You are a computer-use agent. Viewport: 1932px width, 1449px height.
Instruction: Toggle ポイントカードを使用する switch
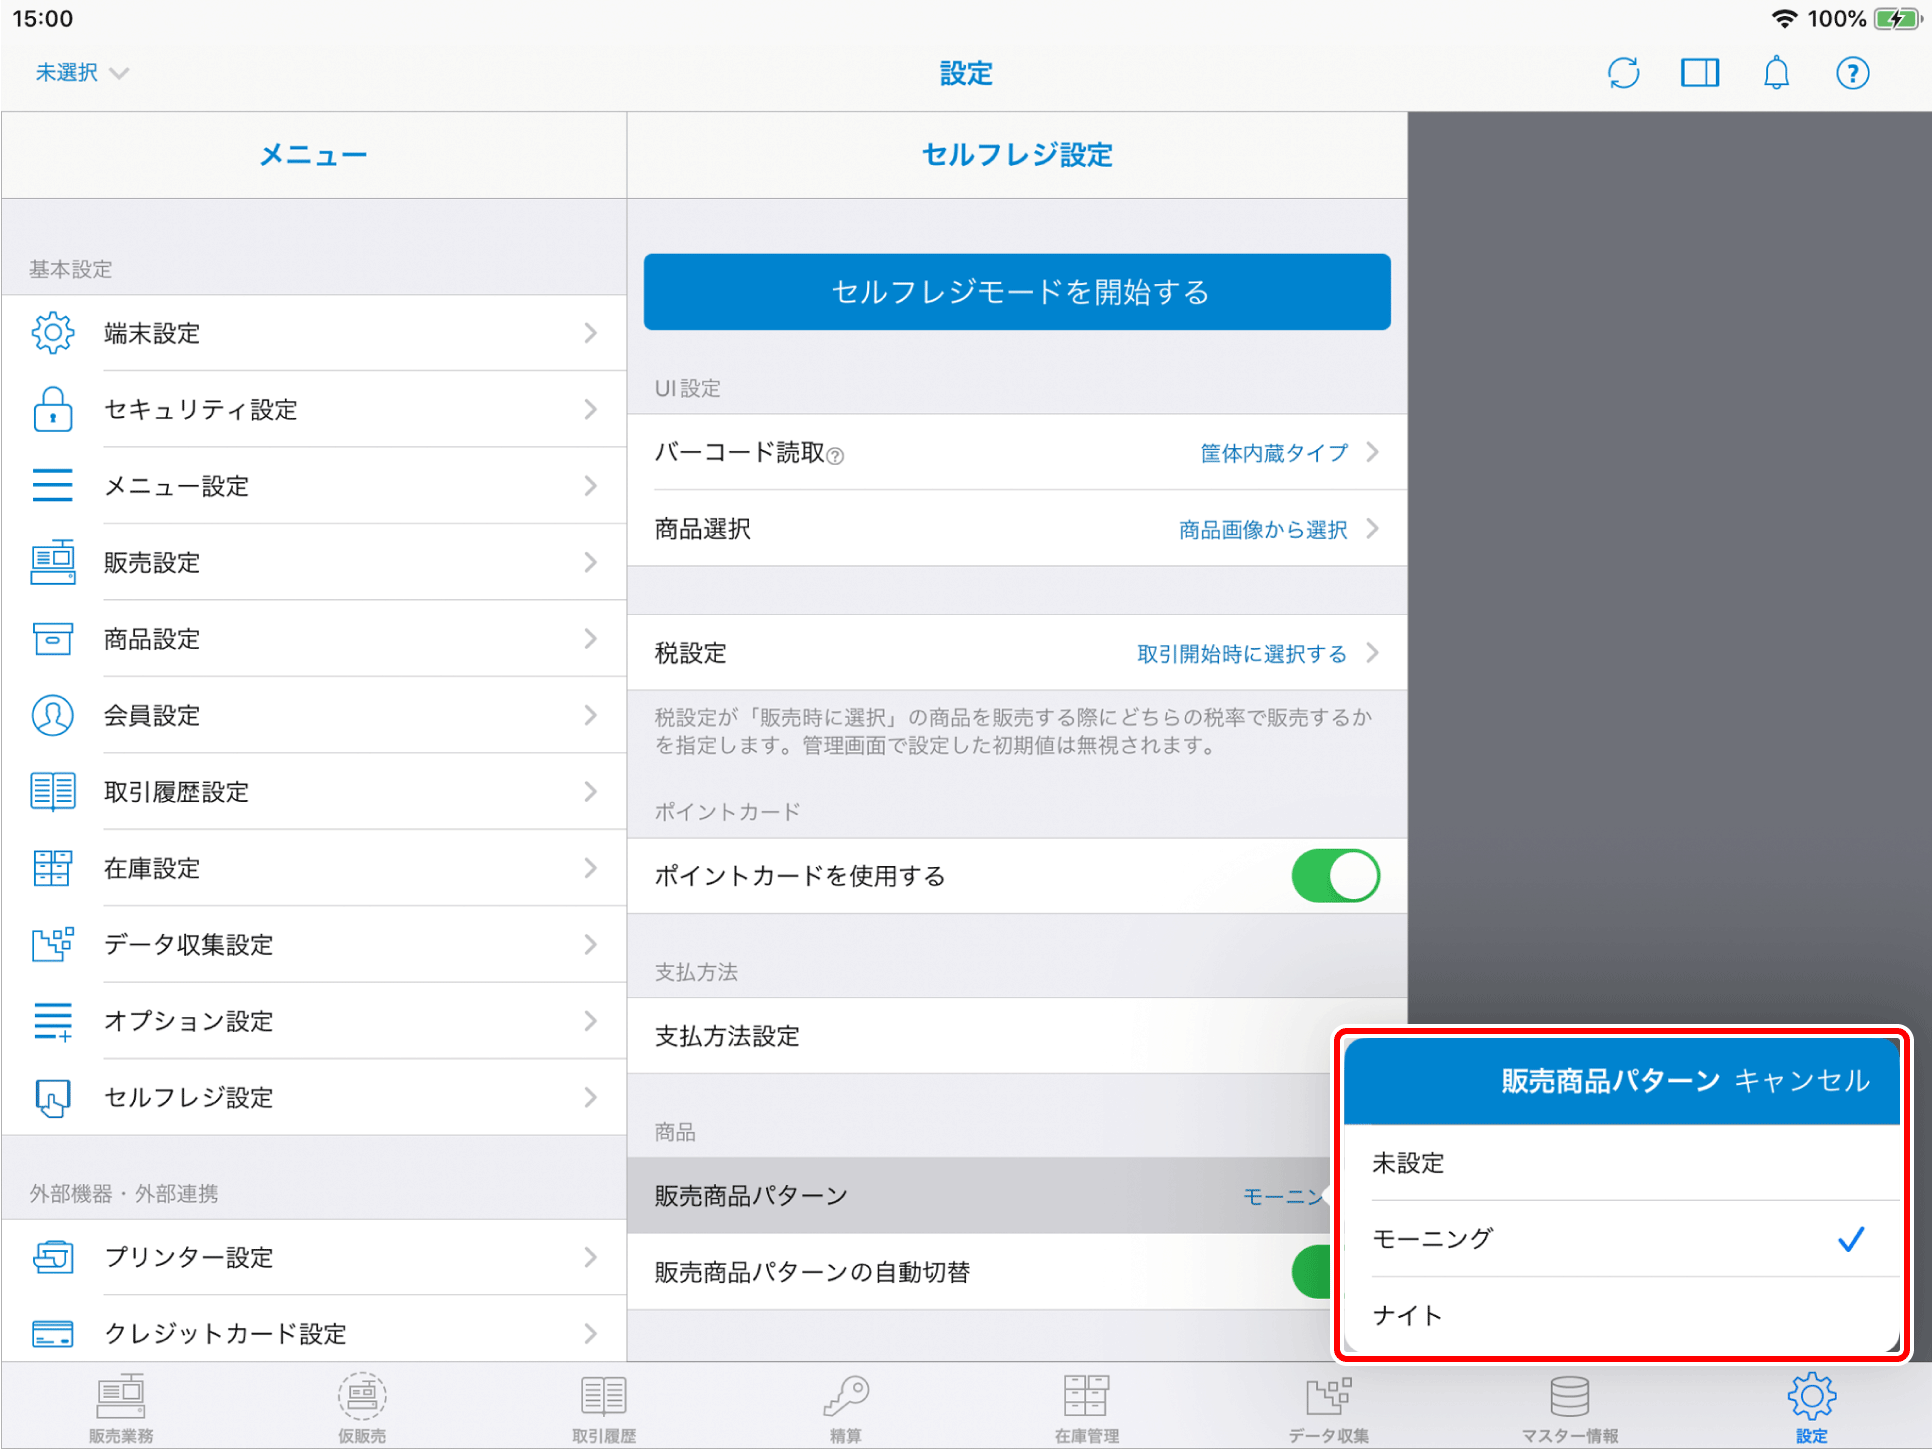pos(1335,876)
